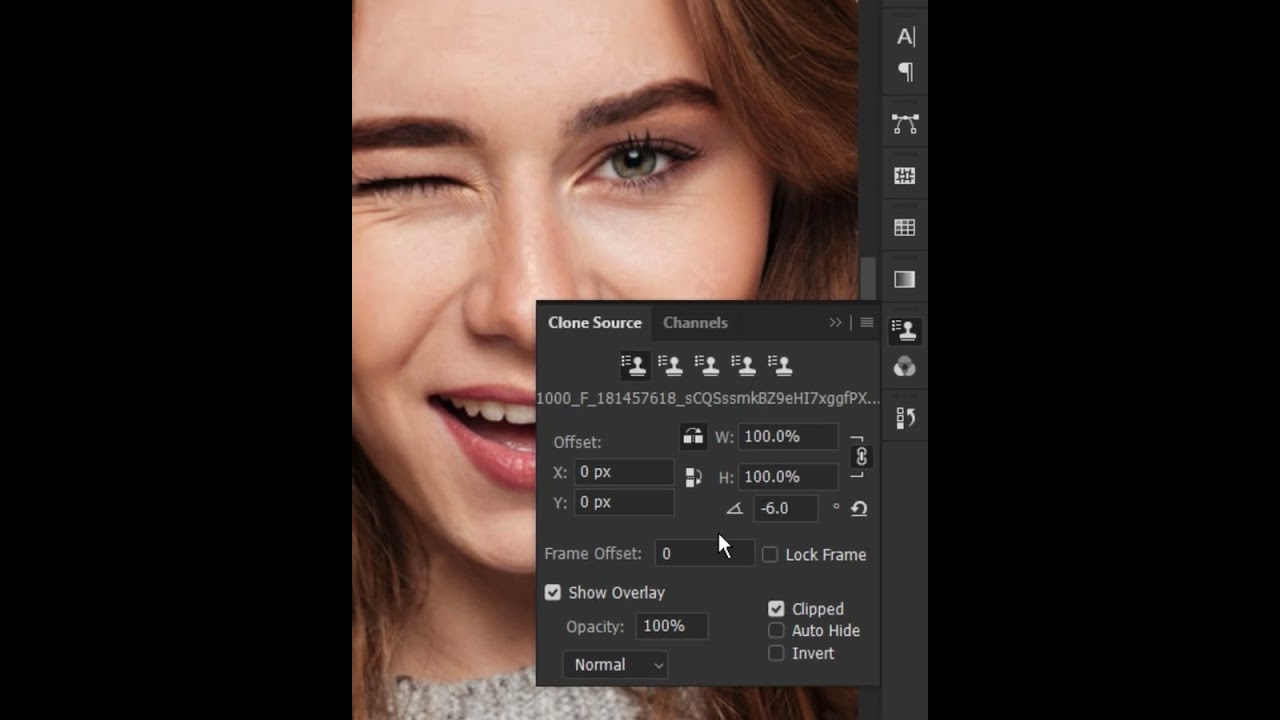Click the Y offset input field
Screen dimensions: 1280x720
624,502
